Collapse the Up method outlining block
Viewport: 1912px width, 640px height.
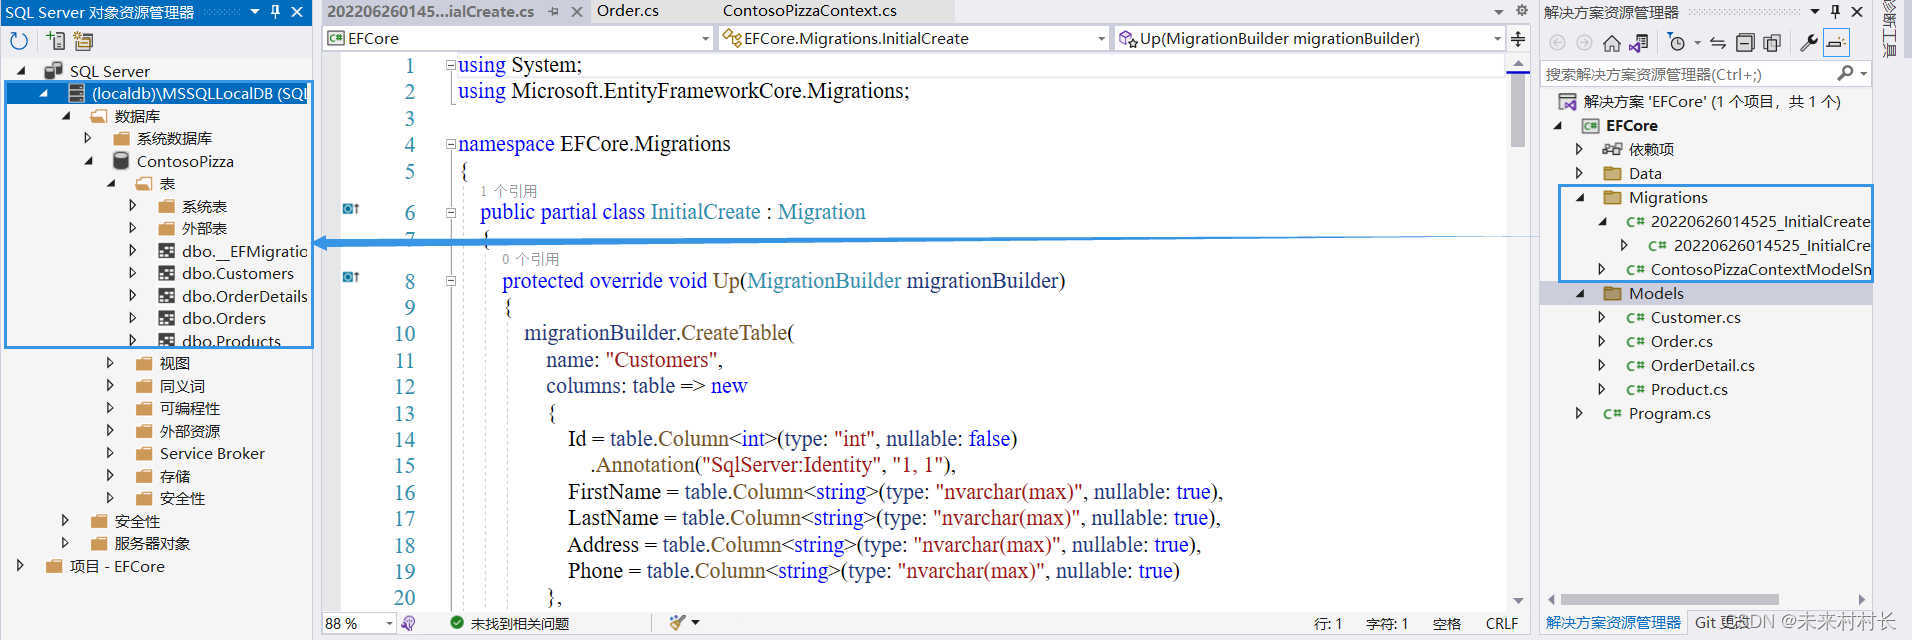[450, 281]
